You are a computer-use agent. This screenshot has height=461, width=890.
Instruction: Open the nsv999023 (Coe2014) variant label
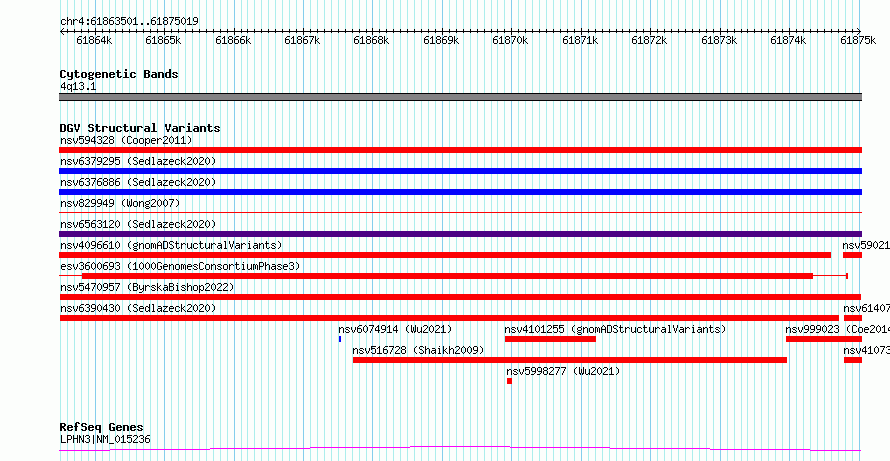(838, 329)
